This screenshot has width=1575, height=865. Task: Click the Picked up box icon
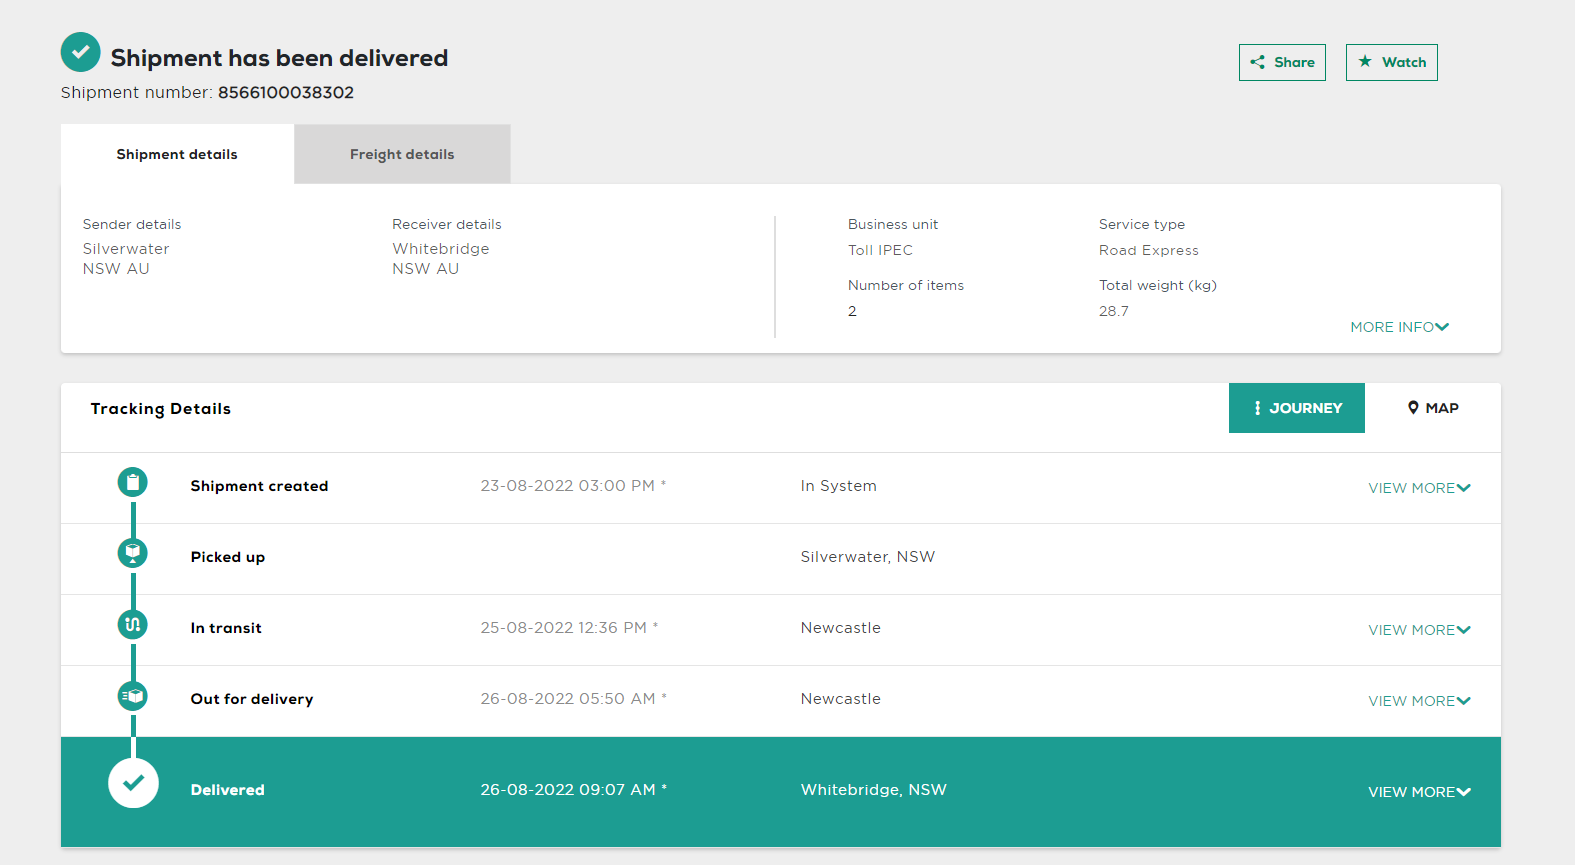(132, 553)
